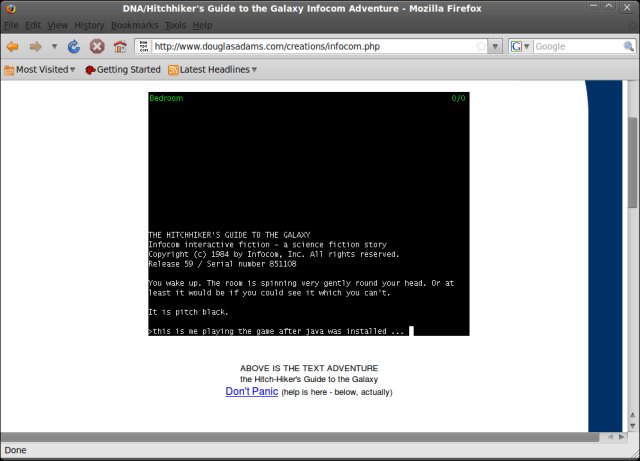Click the 'ABOVE IS THE TEXT ADVENTURE' heading
The height and width of the screenshot is (461, 640).
[309, 368]
